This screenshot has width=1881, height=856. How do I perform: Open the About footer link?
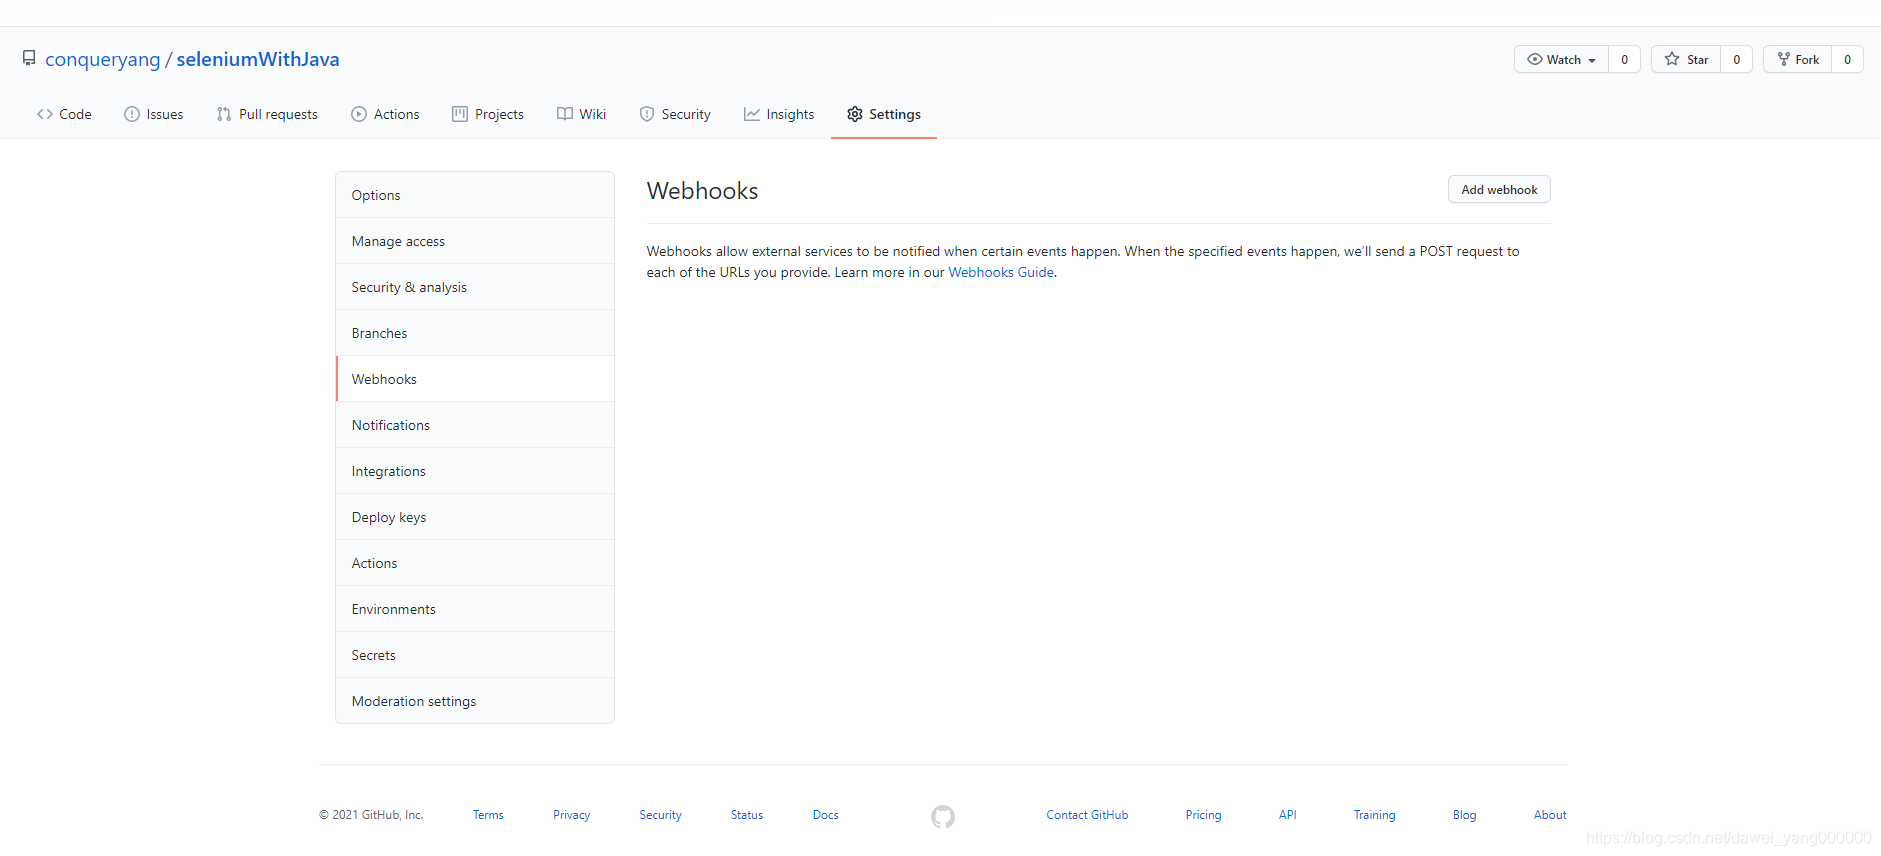1550,815
